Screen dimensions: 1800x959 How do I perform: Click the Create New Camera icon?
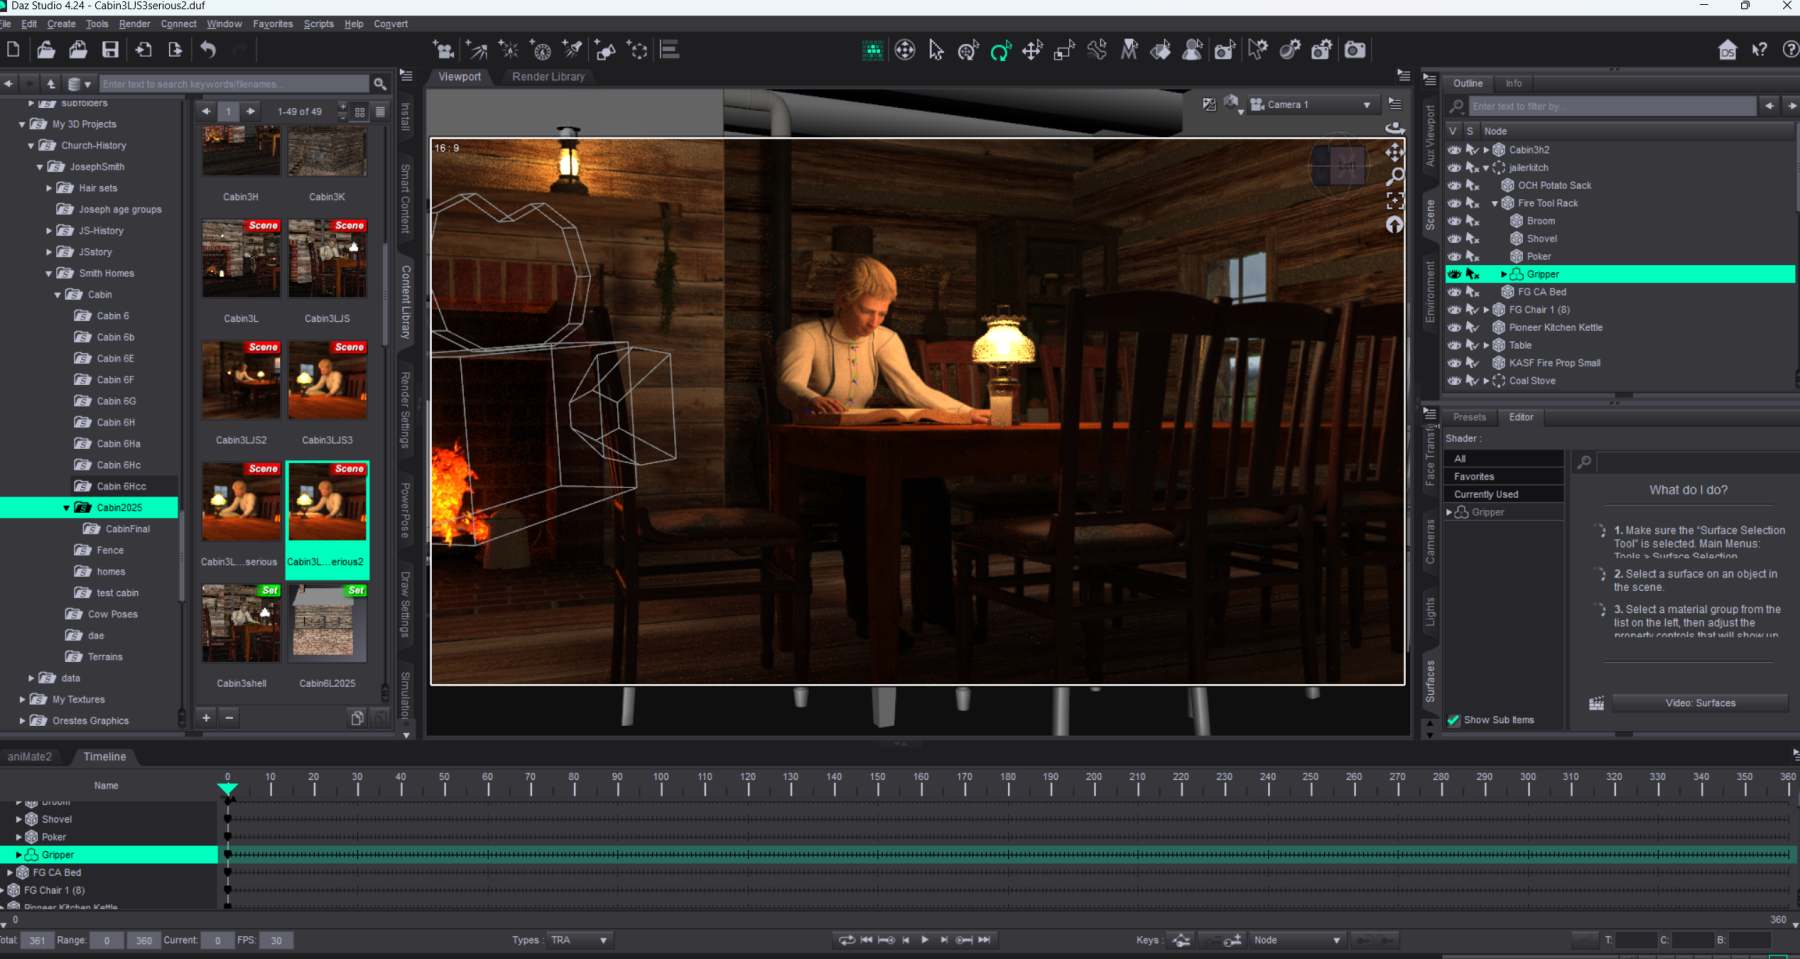coord(443,50)
